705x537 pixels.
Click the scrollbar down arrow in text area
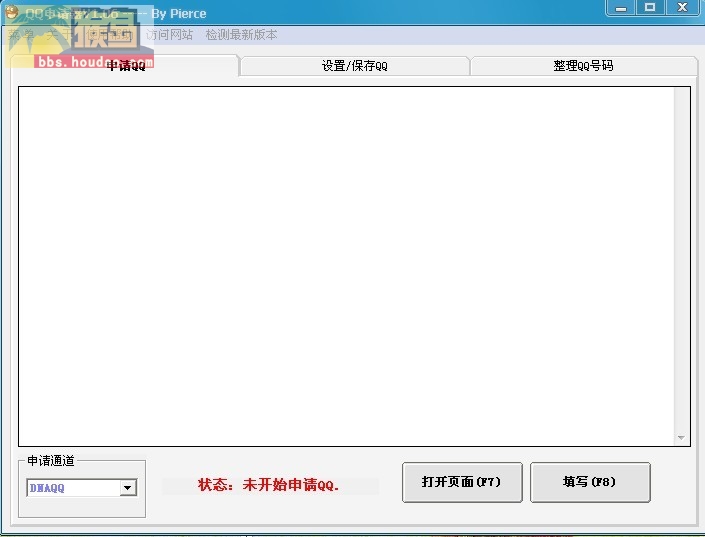pos(682,438)
